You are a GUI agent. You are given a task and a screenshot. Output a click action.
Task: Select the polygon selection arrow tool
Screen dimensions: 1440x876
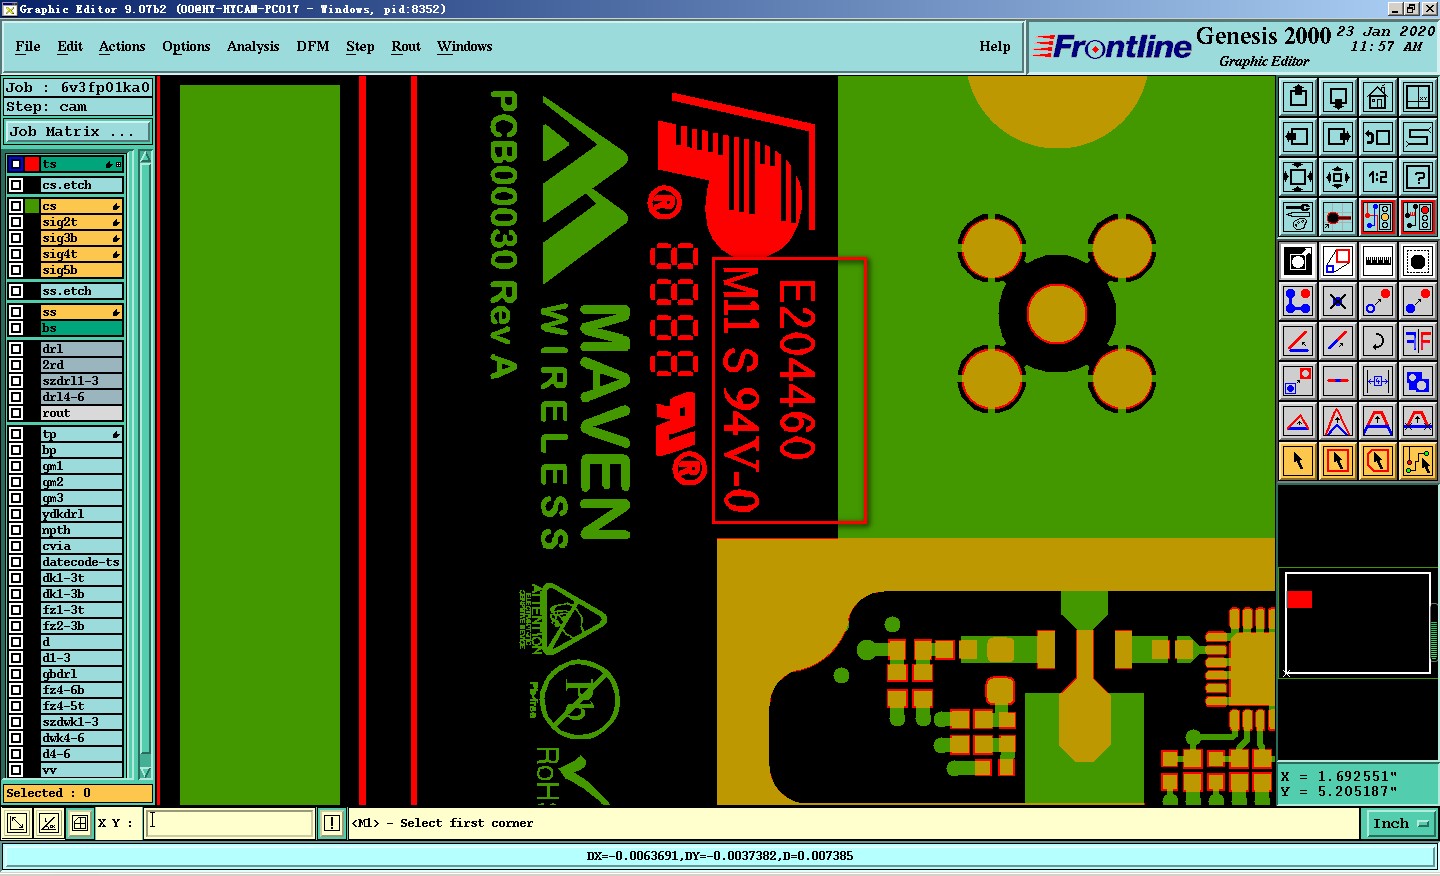pyautogui.click(x=1378, y=461)
